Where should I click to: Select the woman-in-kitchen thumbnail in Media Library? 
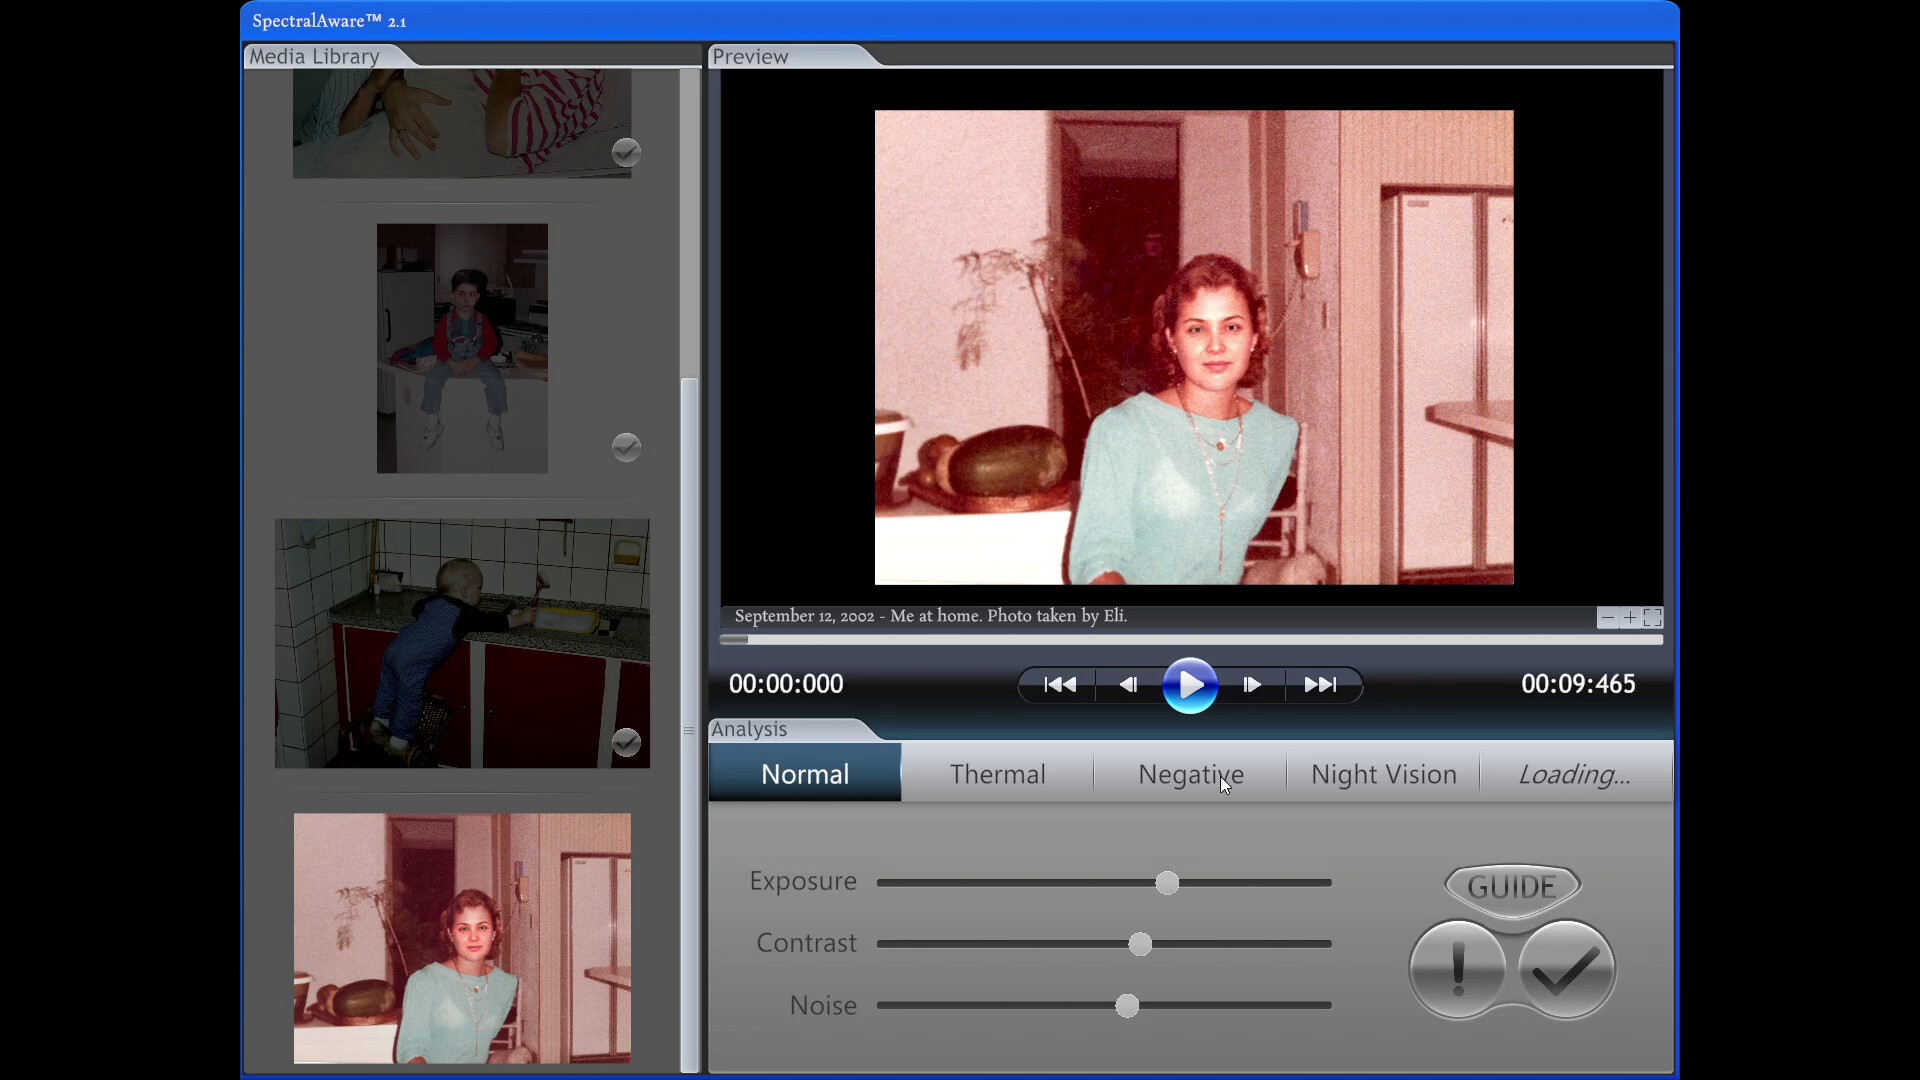coord(461,938)
